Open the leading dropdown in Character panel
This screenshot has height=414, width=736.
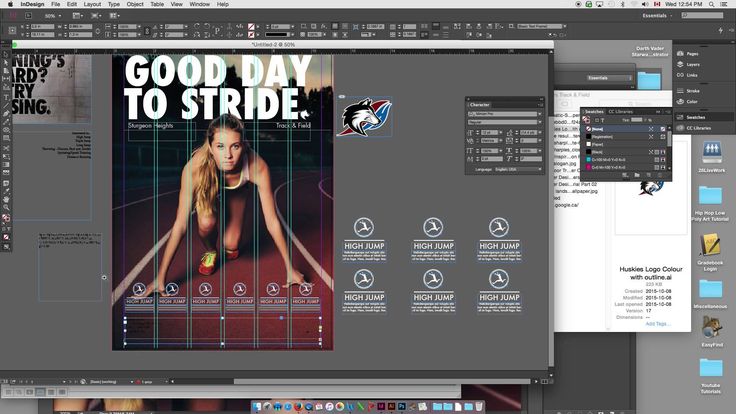tap(540, 133)
